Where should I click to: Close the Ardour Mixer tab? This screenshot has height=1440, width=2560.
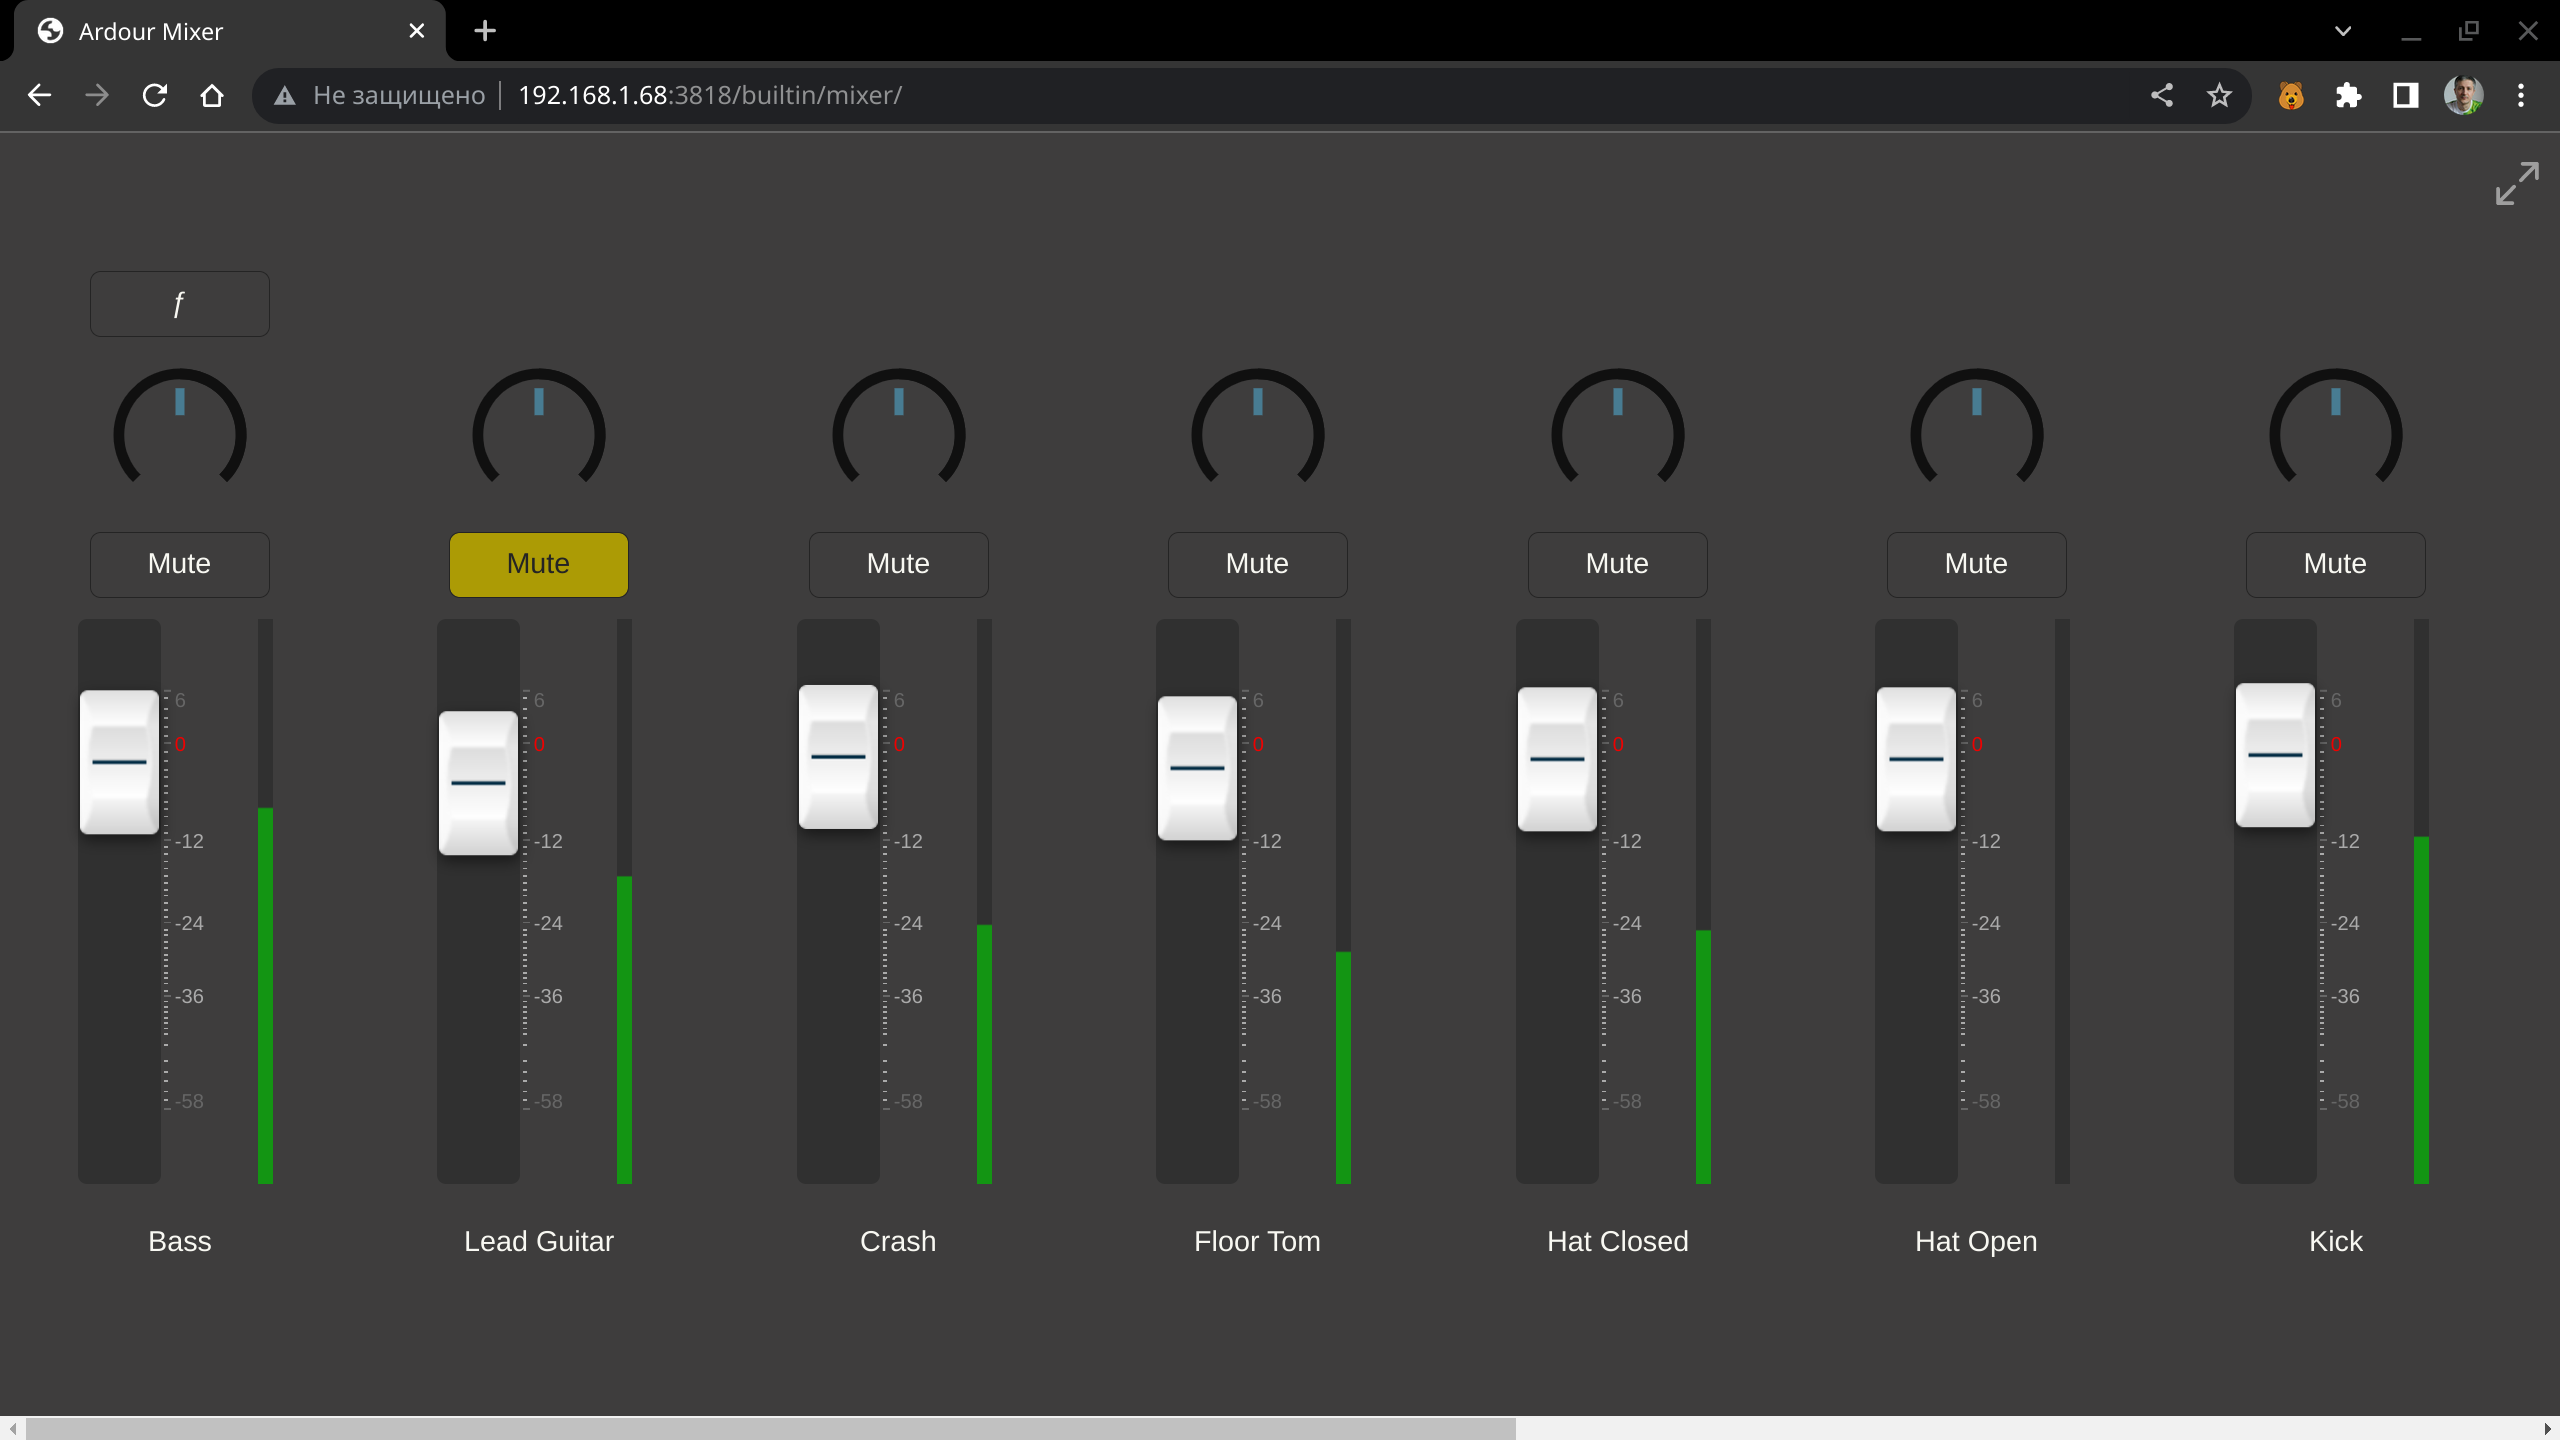[x=417, y=31]
